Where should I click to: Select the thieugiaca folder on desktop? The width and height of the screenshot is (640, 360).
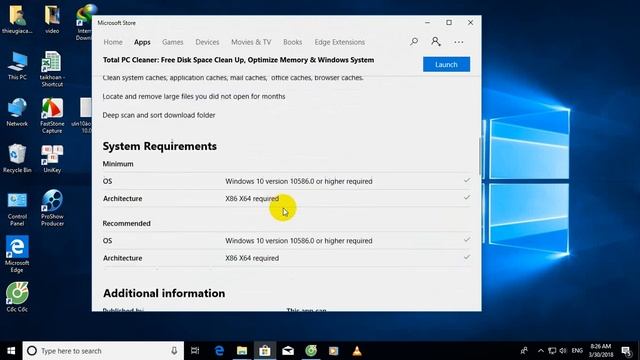click(17, 19)
